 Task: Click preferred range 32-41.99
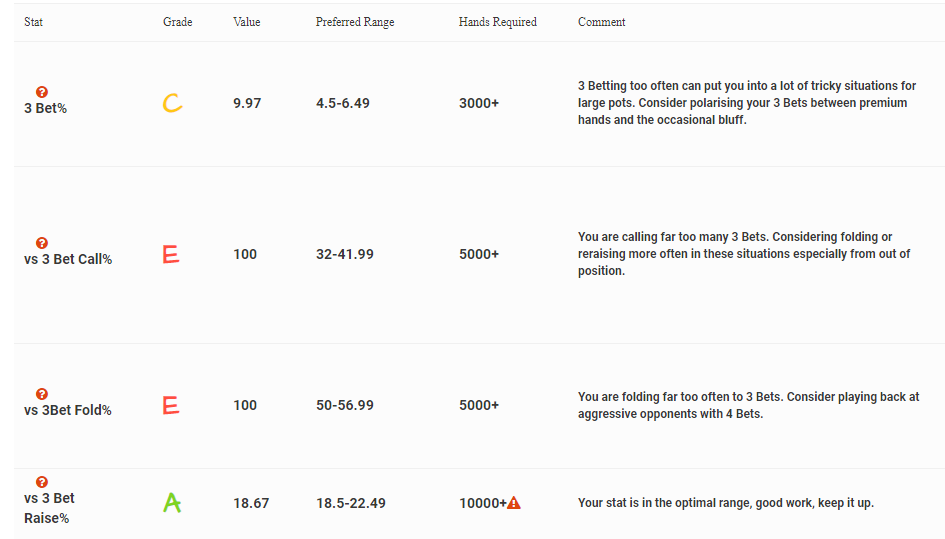tap(345, 254)
